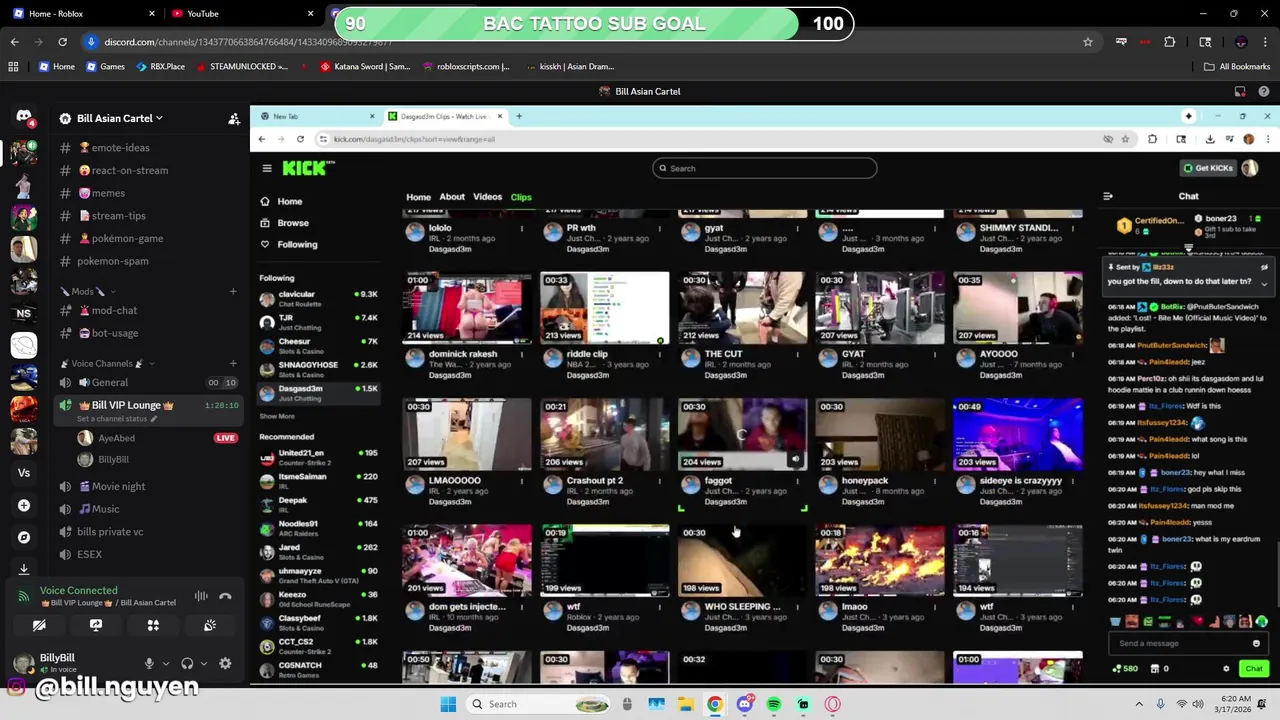Viewport: 1280px width, 720px height.
Task: Deafen with the headphones icon in Discord
Action: click(187, 663)
